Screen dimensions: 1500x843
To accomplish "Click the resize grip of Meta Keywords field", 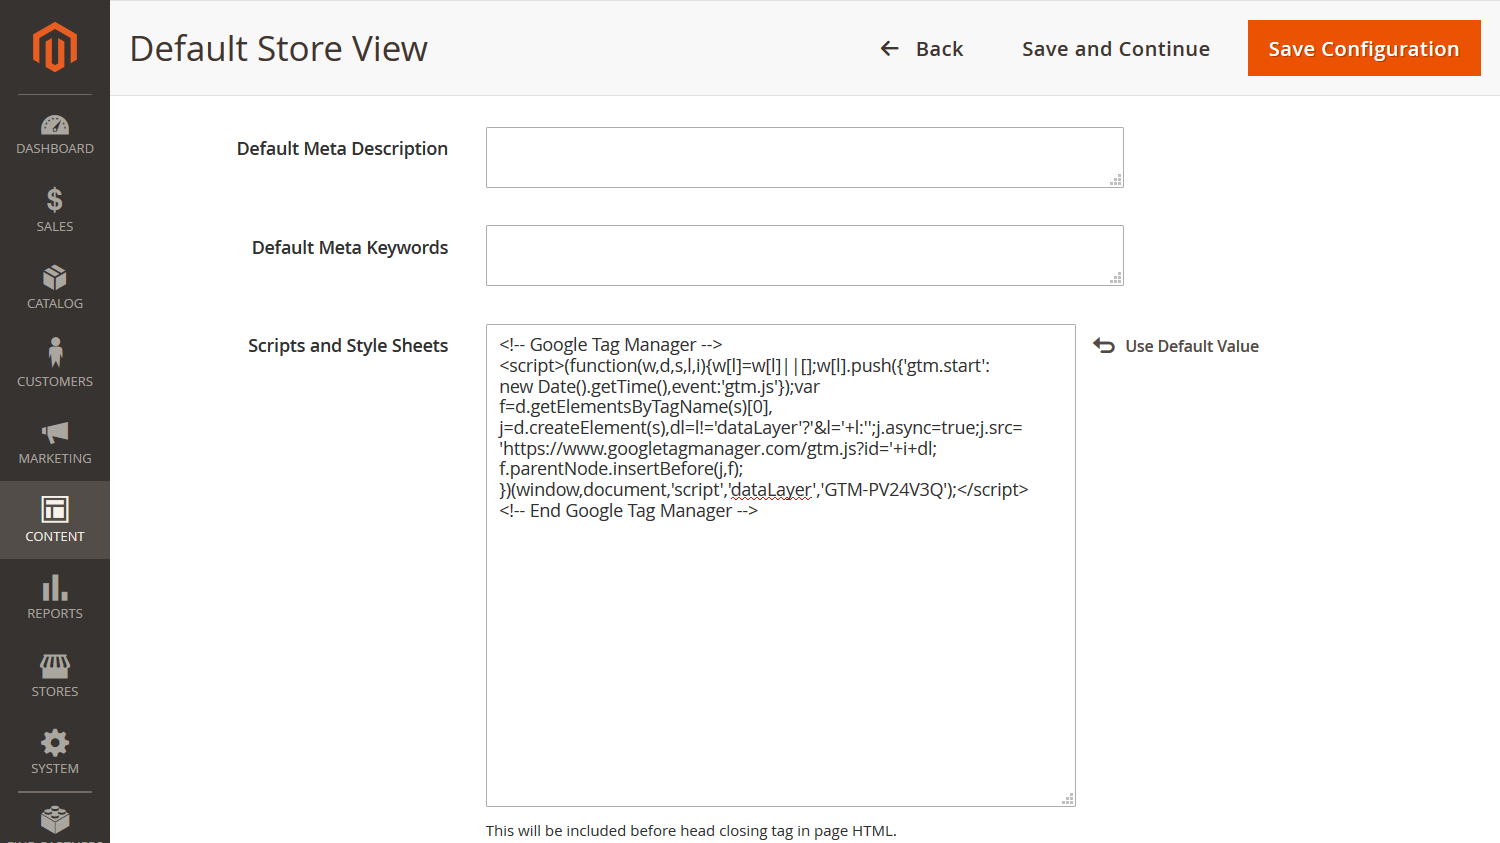I will click(1116, 278).
